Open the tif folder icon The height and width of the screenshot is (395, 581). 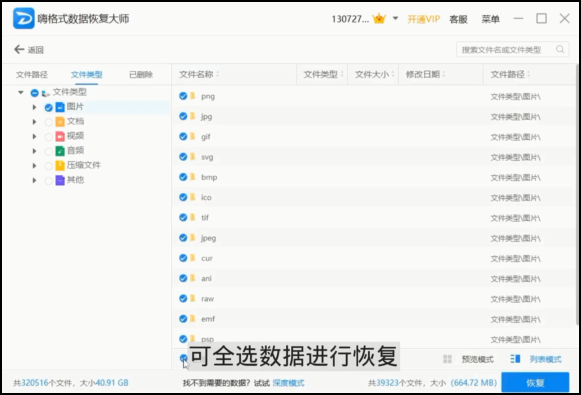[x=193, y=217]
